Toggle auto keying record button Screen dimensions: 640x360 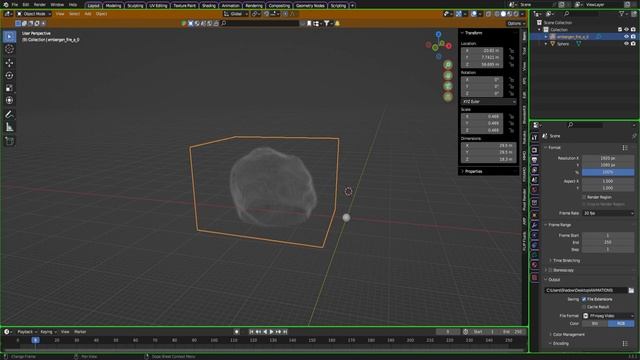pos(236,332)
